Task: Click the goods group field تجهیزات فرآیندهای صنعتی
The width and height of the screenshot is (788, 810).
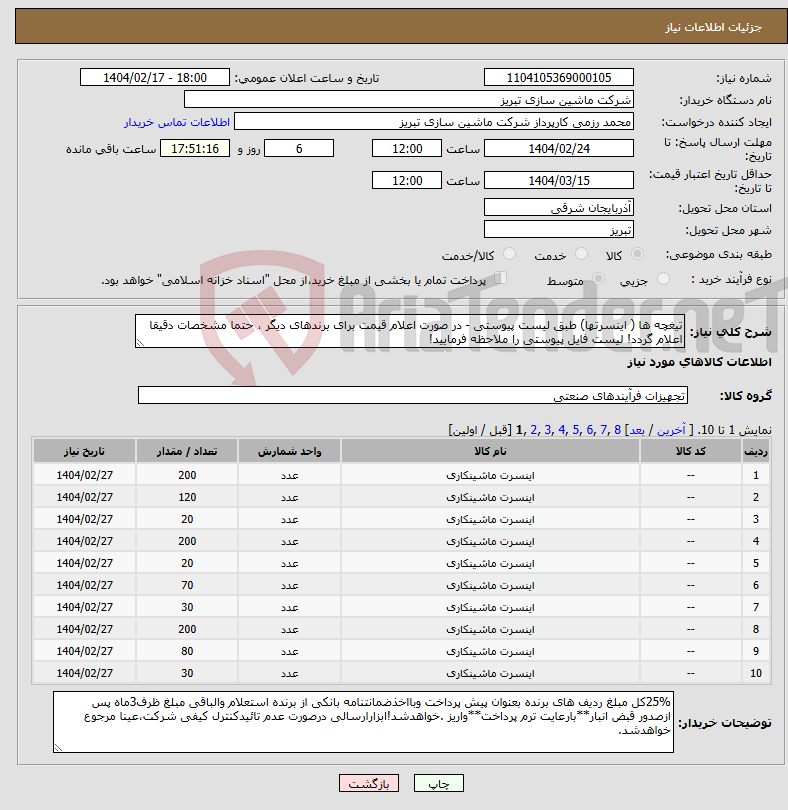Action: [412, 395]
